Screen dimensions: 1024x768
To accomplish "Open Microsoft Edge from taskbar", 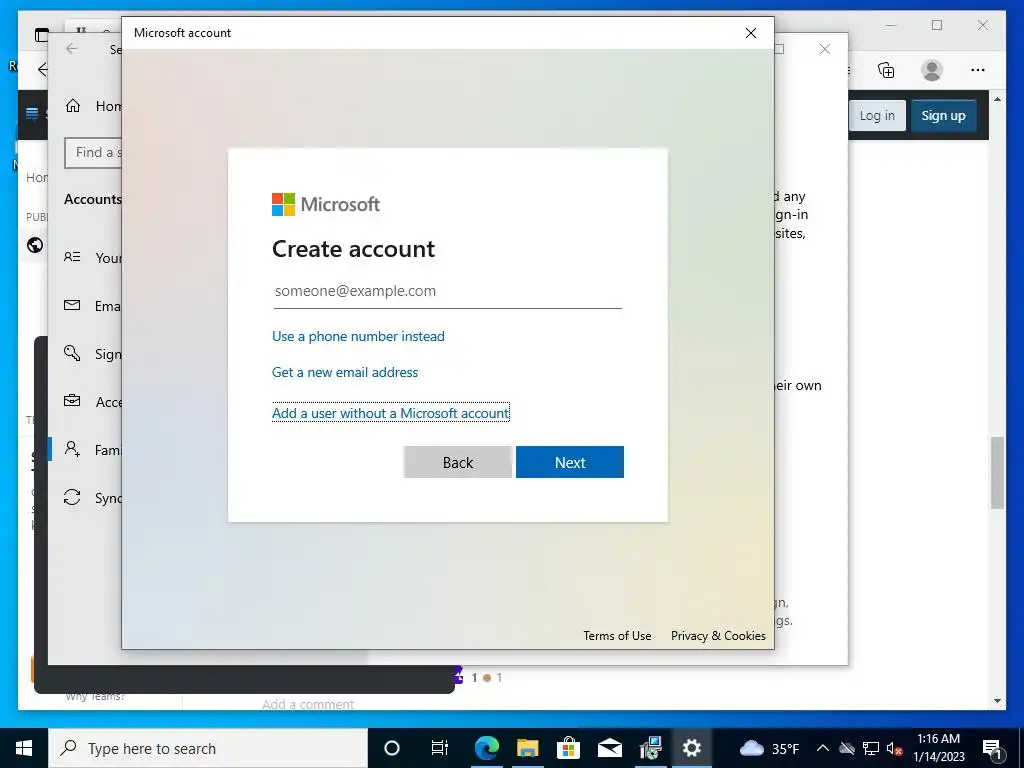I will 487,748.
